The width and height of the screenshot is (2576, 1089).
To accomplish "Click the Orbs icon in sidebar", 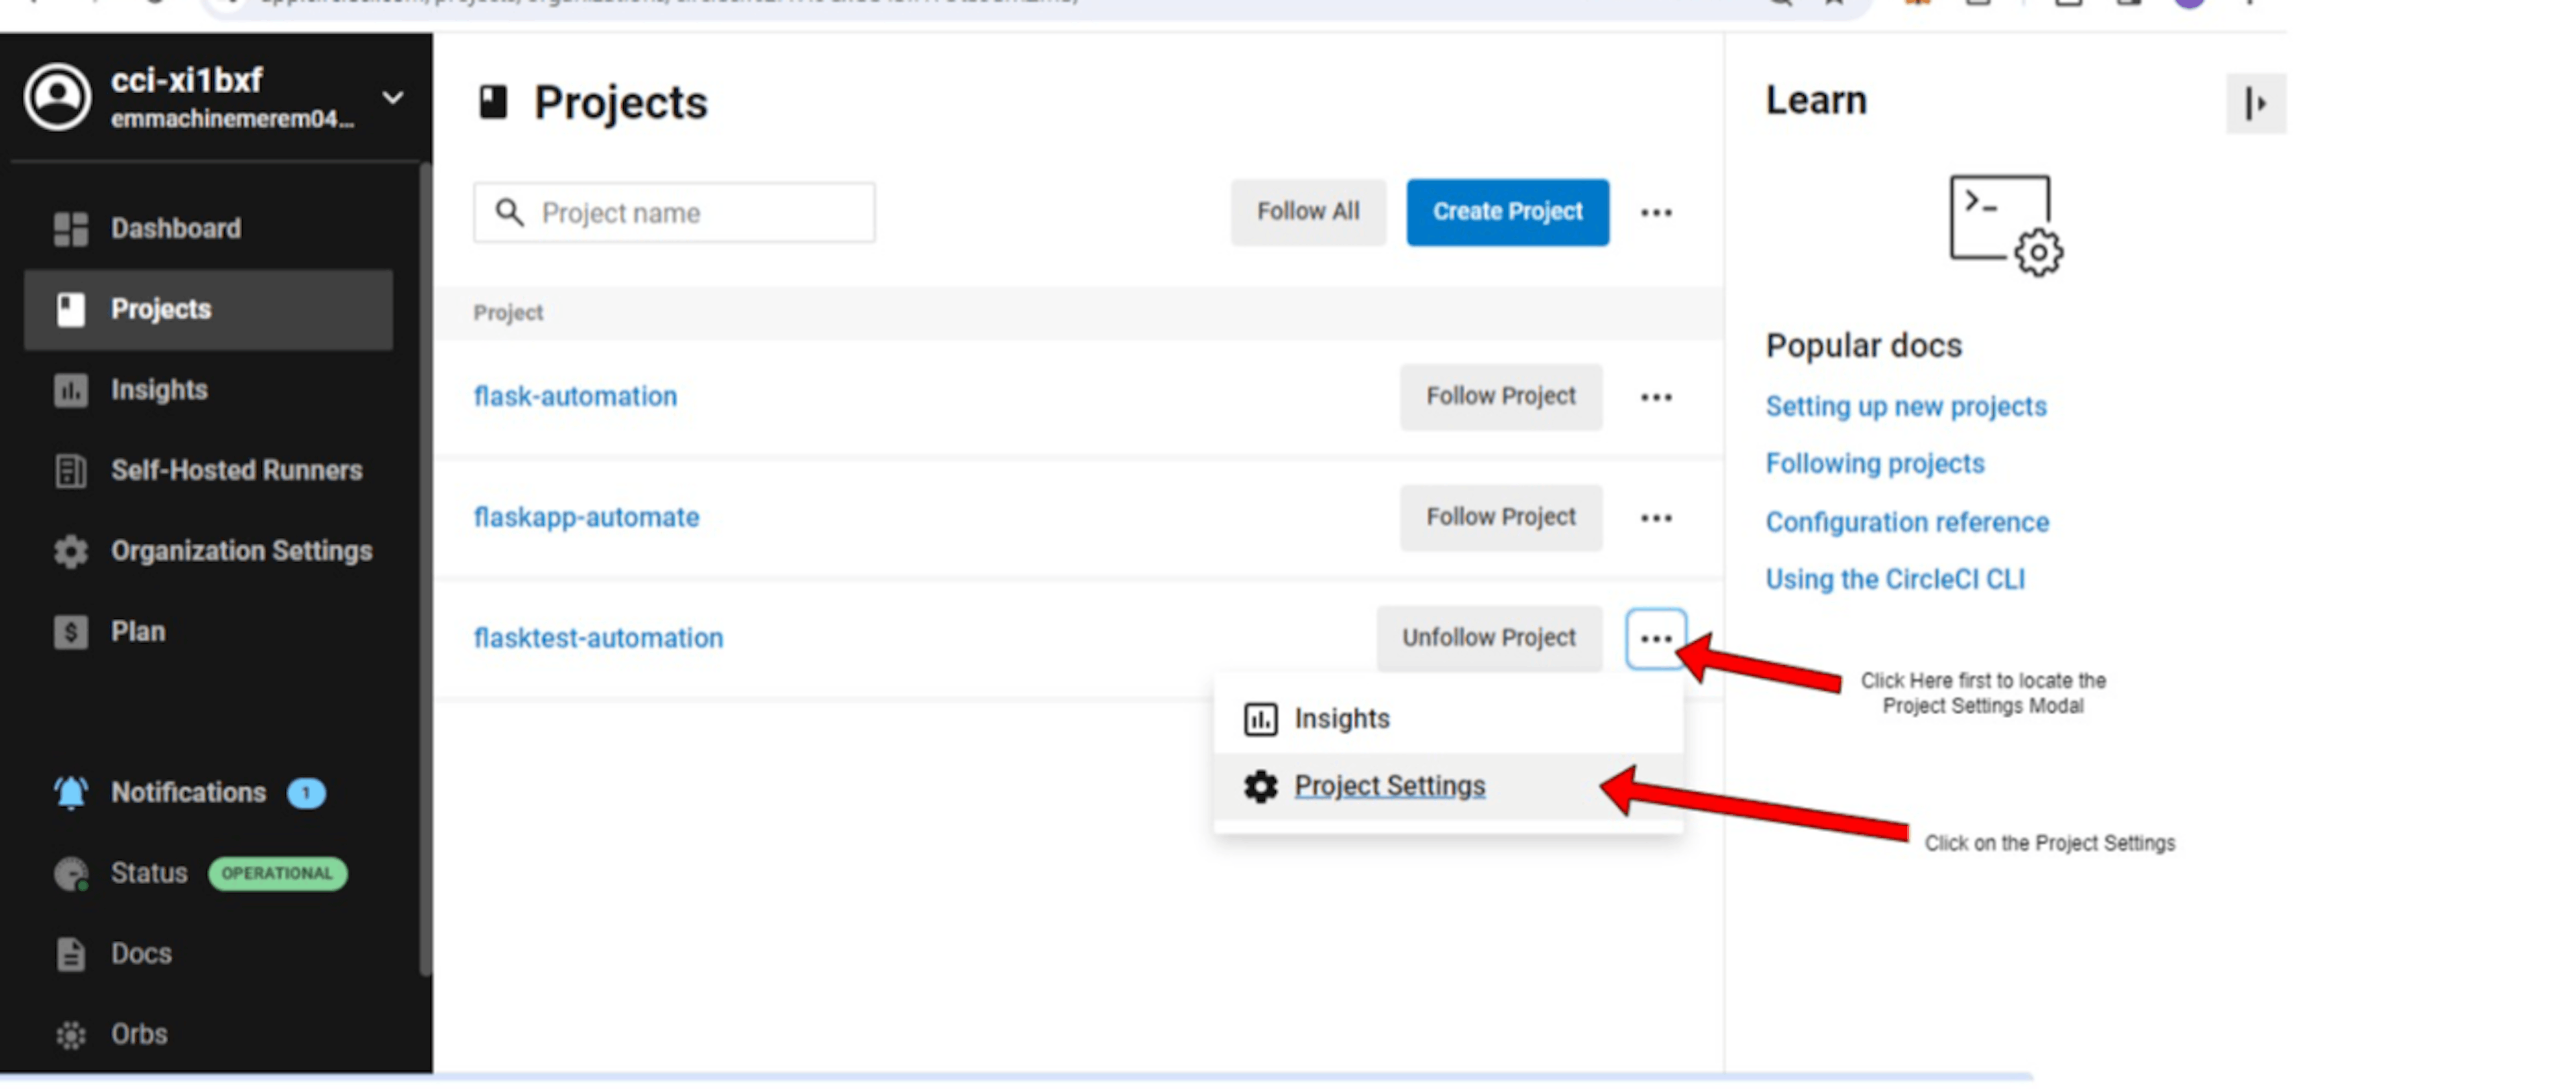I will pyautogui.click(x=71, y=1035).
